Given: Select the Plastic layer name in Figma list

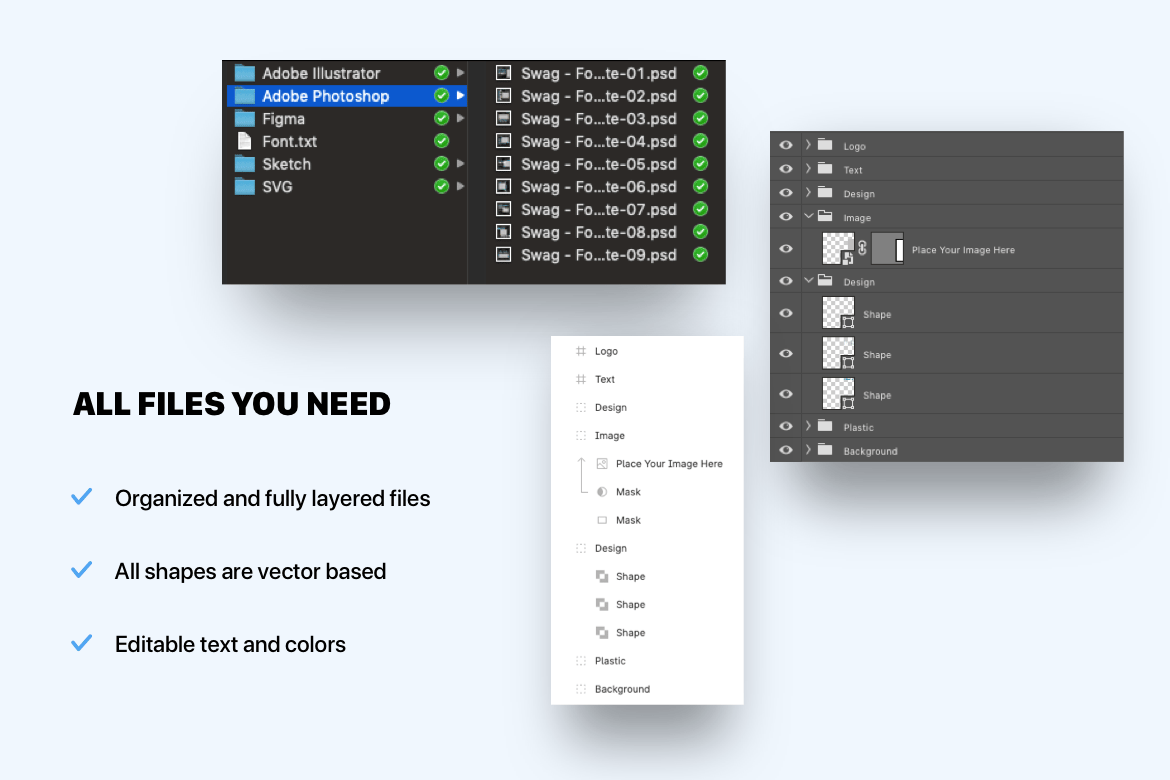Looking at the screenshot, I should pos(610,661).
